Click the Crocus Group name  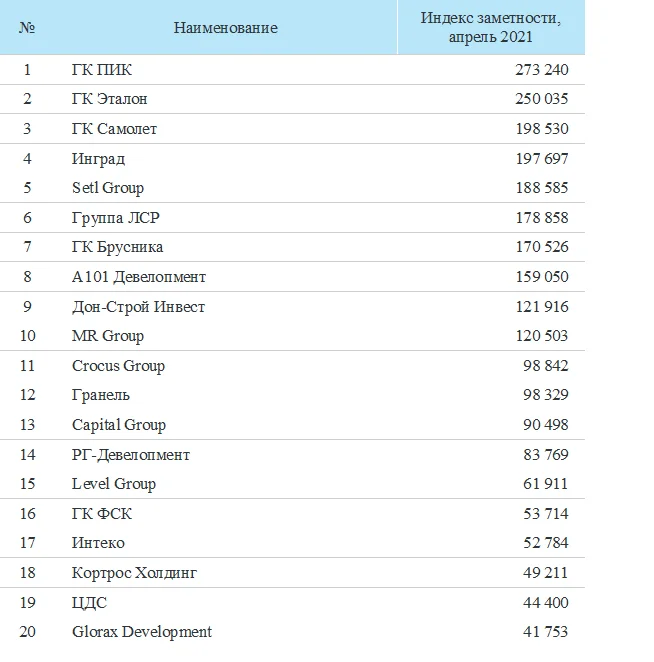click(x=118, y=366)
